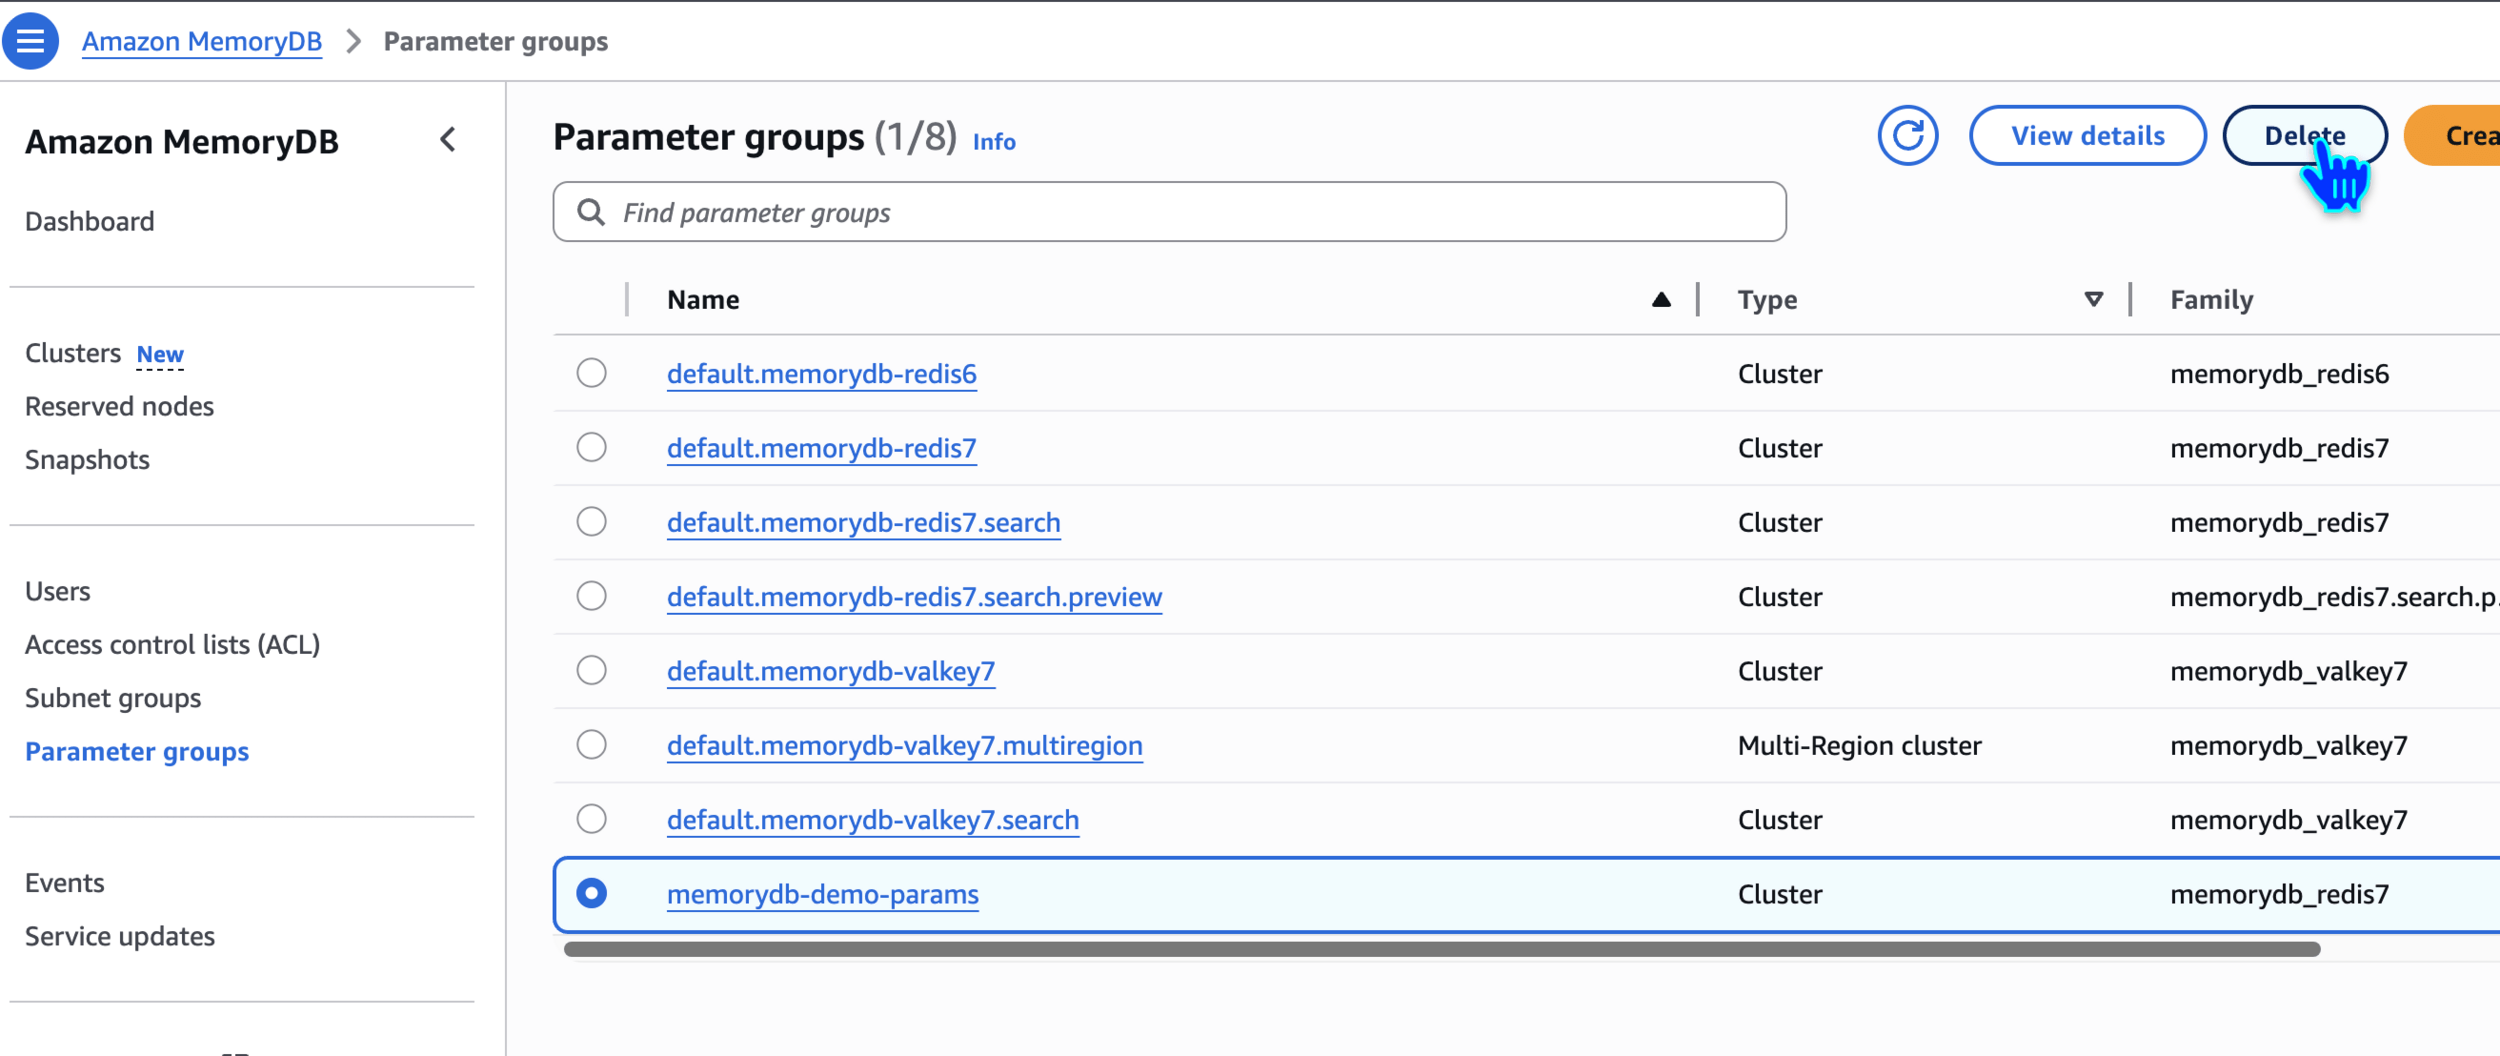Click the horizontal table scrollbar
Screen dimensions: 2500x1056
[x=1441, y=949]
